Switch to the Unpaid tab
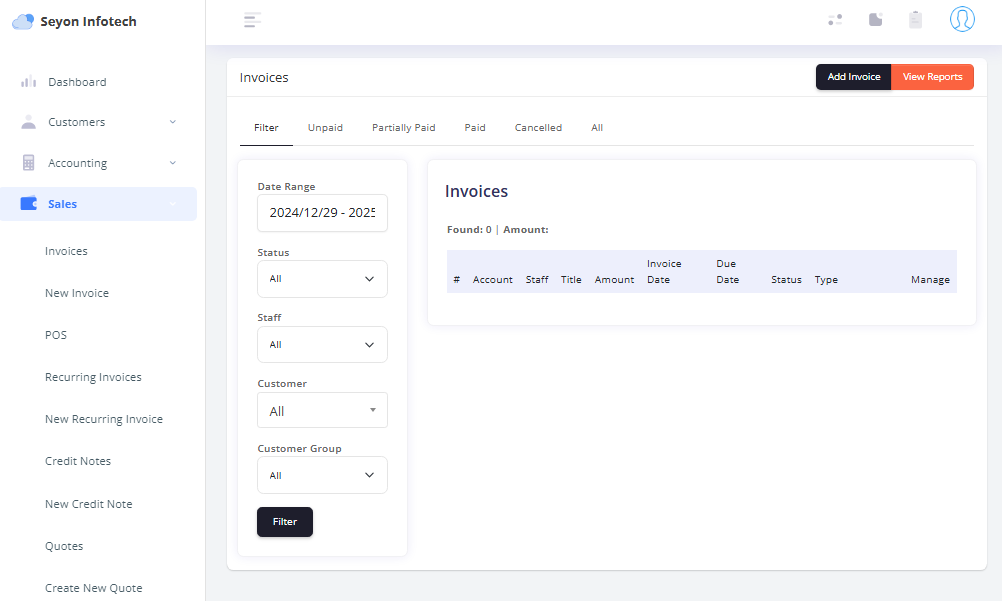 325,128
